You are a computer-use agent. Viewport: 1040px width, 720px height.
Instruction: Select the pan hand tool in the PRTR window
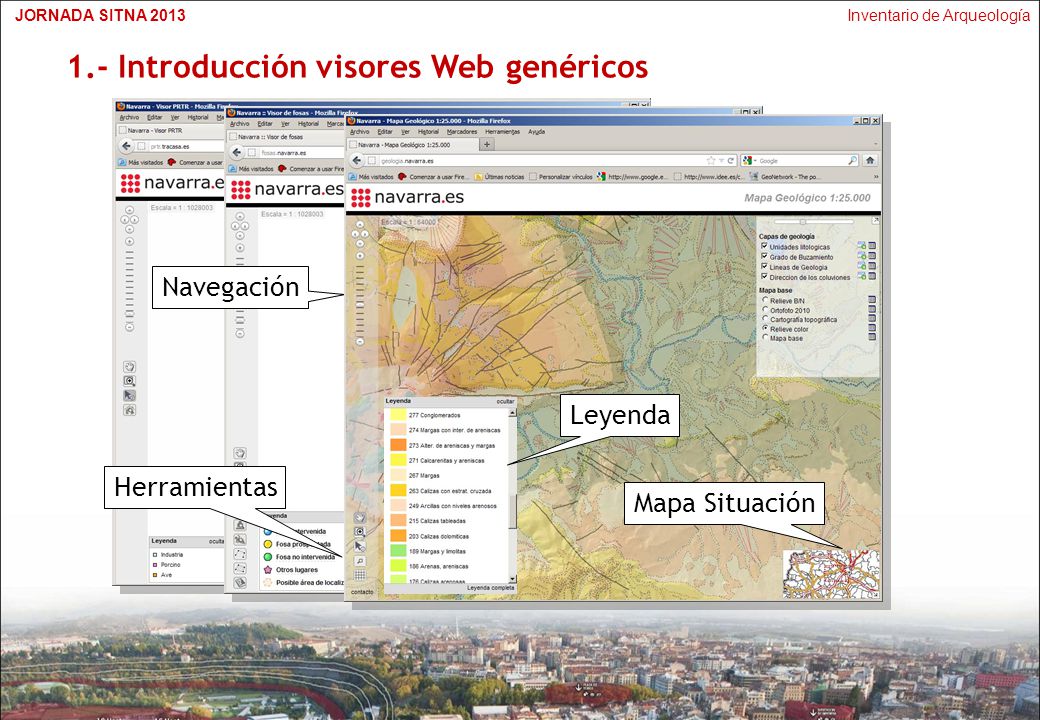pos(129,367)
